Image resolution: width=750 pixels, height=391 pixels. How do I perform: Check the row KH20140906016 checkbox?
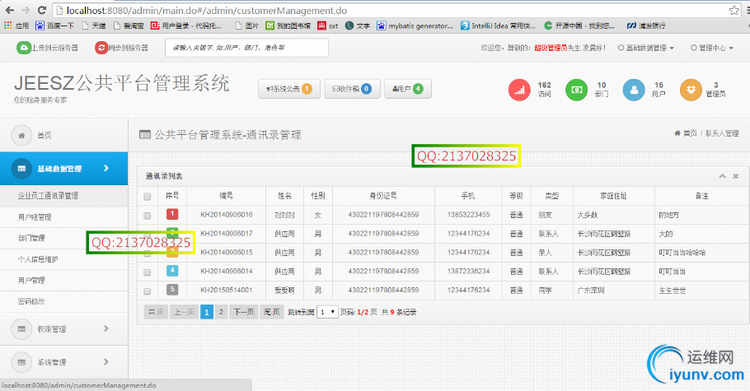147,215
